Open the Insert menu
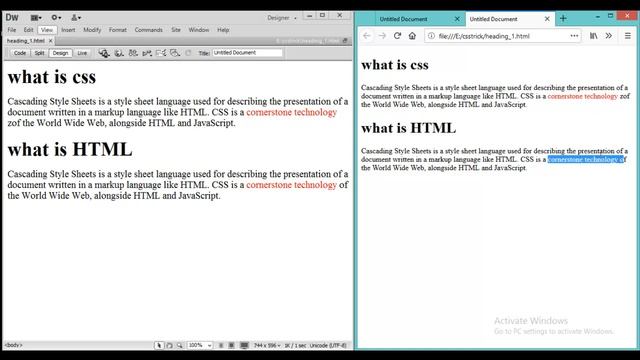640x360 pixels. (68, 30)
